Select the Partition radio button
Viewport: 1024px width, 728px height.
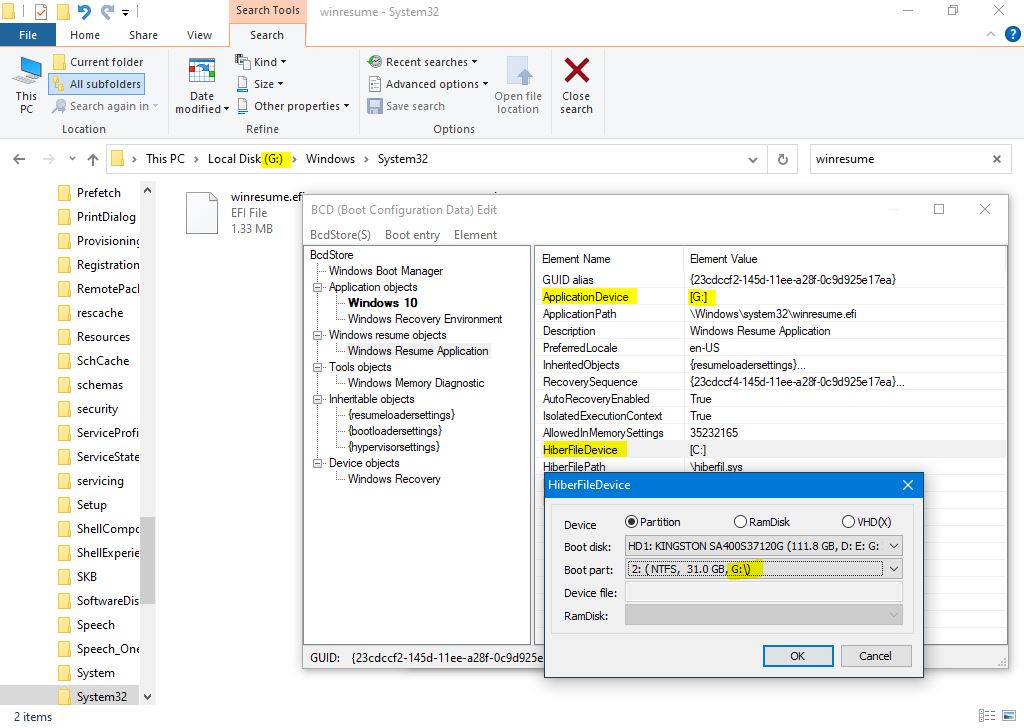pyautogui.click(x=631, y=522)
